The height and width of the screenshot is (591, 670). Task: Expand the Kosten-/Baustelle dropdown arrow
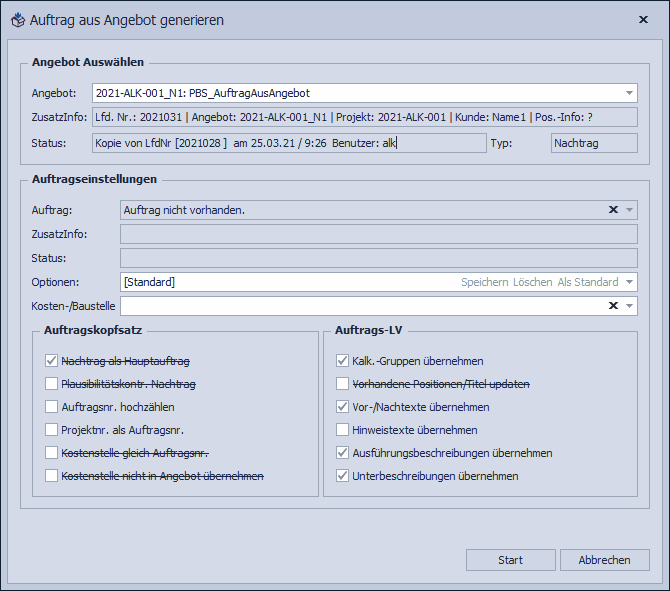coord(629,305)
